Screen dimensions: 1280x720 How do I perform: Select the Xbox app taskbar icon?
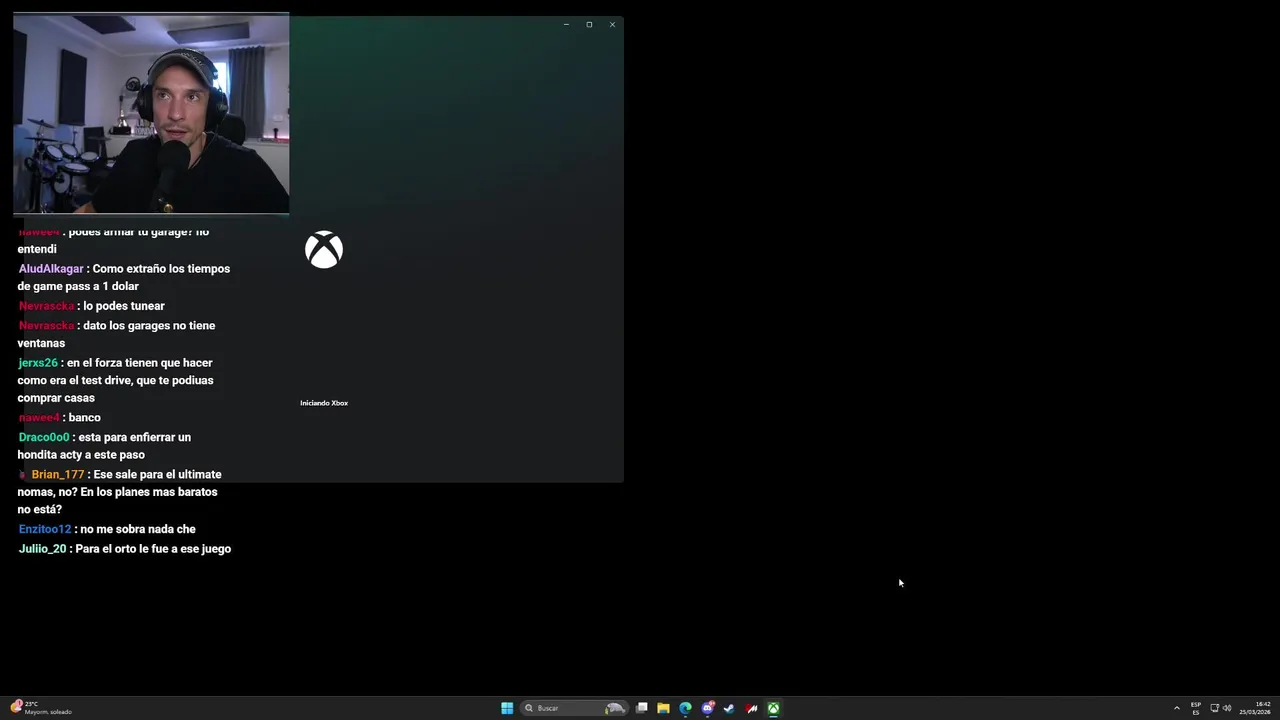coord(773,708)
